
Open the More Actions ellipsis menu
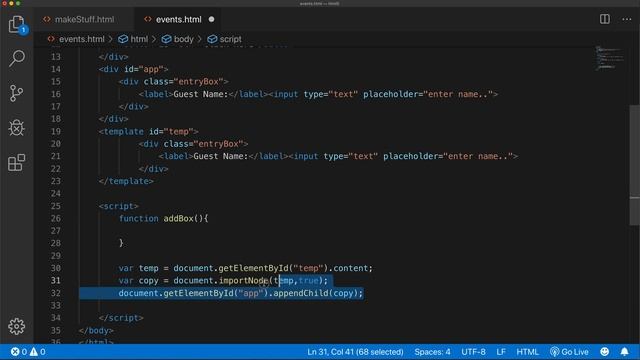627,19
